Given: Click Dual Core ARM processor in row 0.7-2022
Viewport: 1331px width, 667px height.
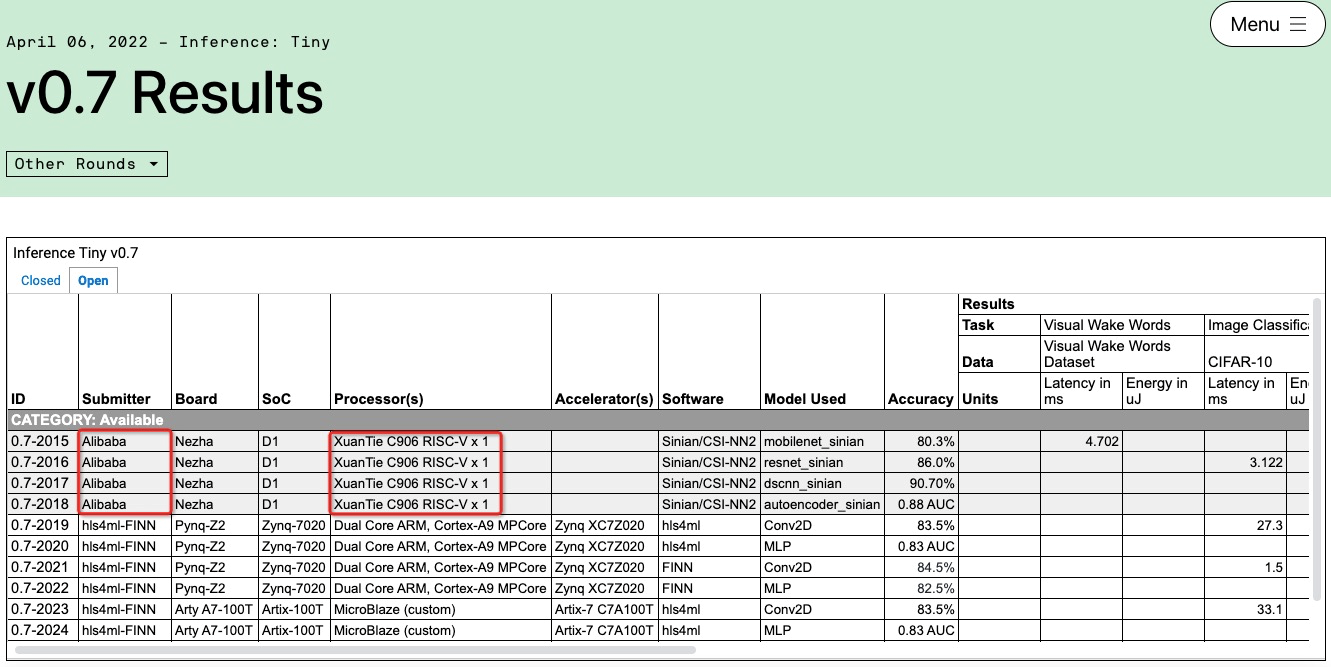Looking at the screenshot, I should coord(440,588).
